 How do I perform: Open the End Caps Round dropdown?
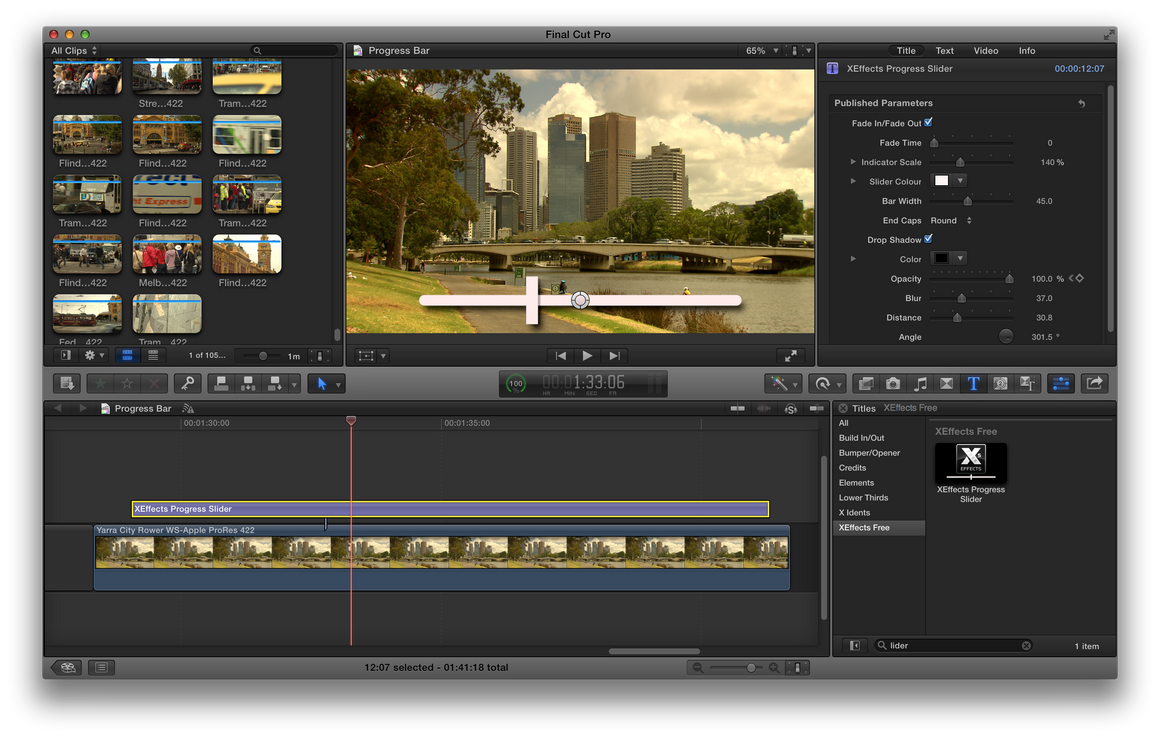950,221
